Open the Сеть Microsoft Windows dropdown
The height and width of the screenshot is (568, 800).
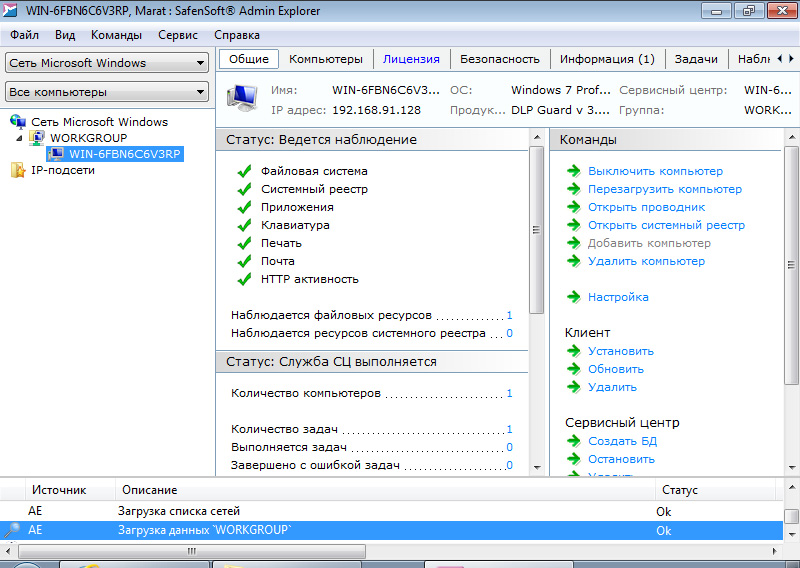107,63
